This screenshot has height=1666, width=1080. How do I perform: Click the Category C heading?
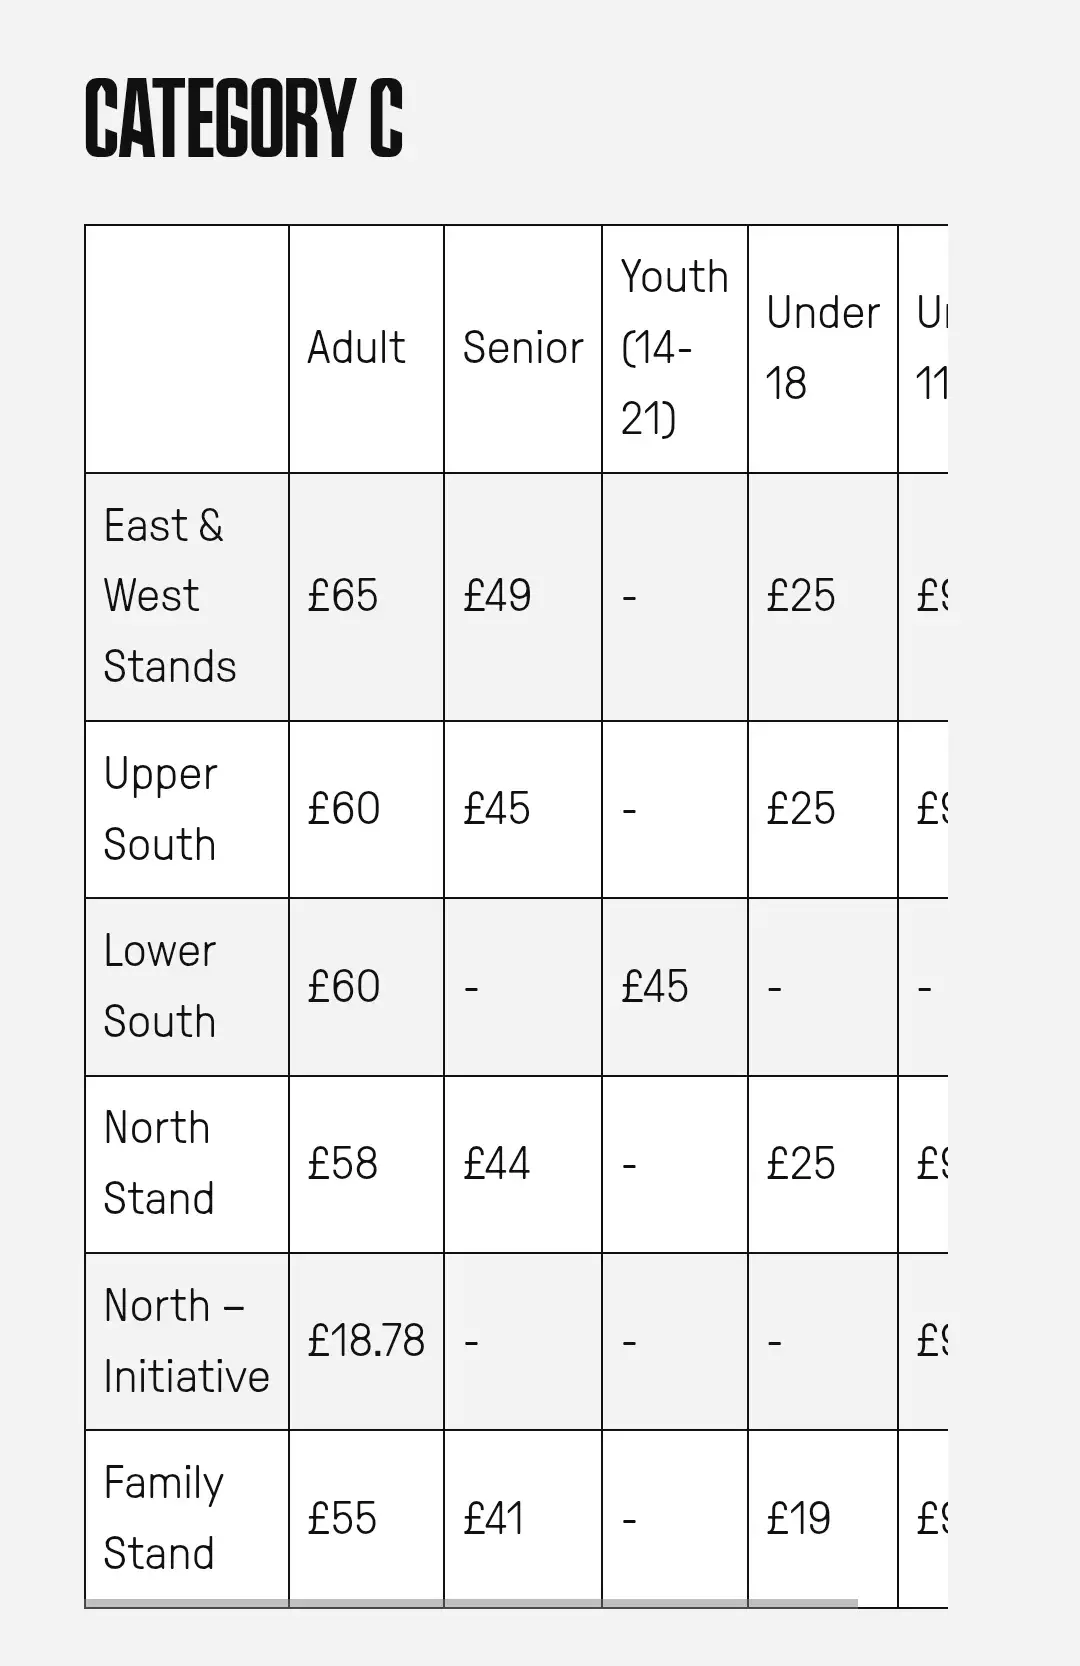[x=244, y=119]
